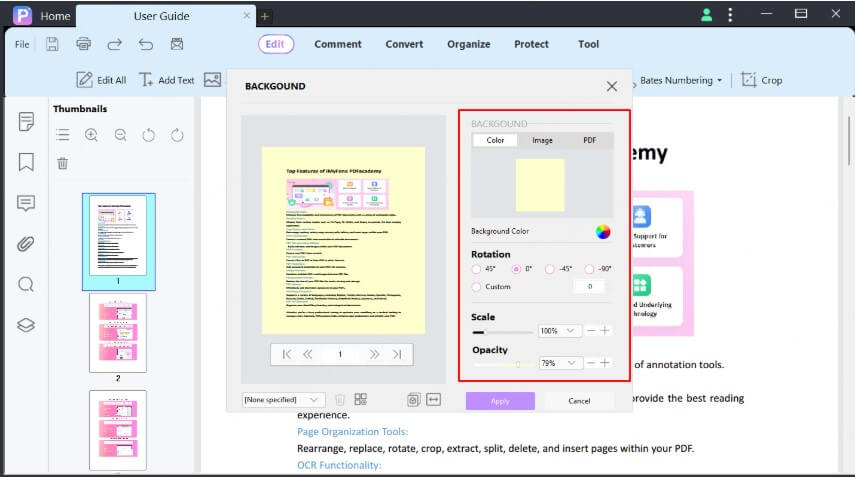Go to last page in preview
Viewport: 855px width, 478px height.
point(397,354)
